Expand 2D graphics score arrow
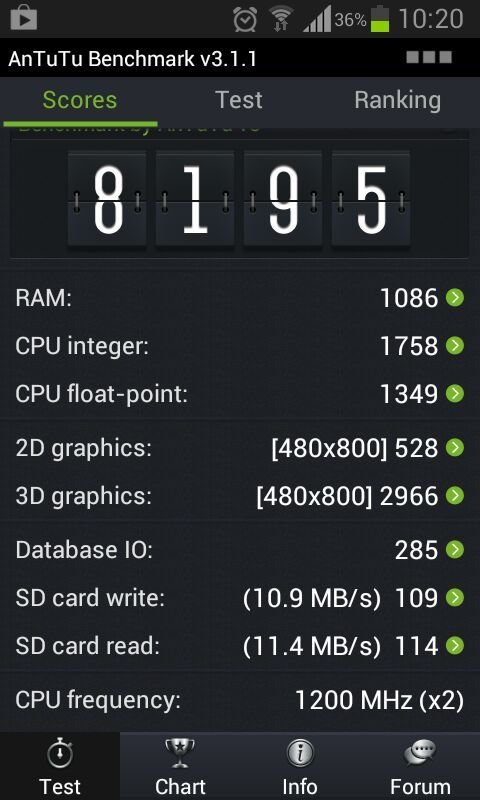This screenshot has width=480, height=800. (454, 447)
